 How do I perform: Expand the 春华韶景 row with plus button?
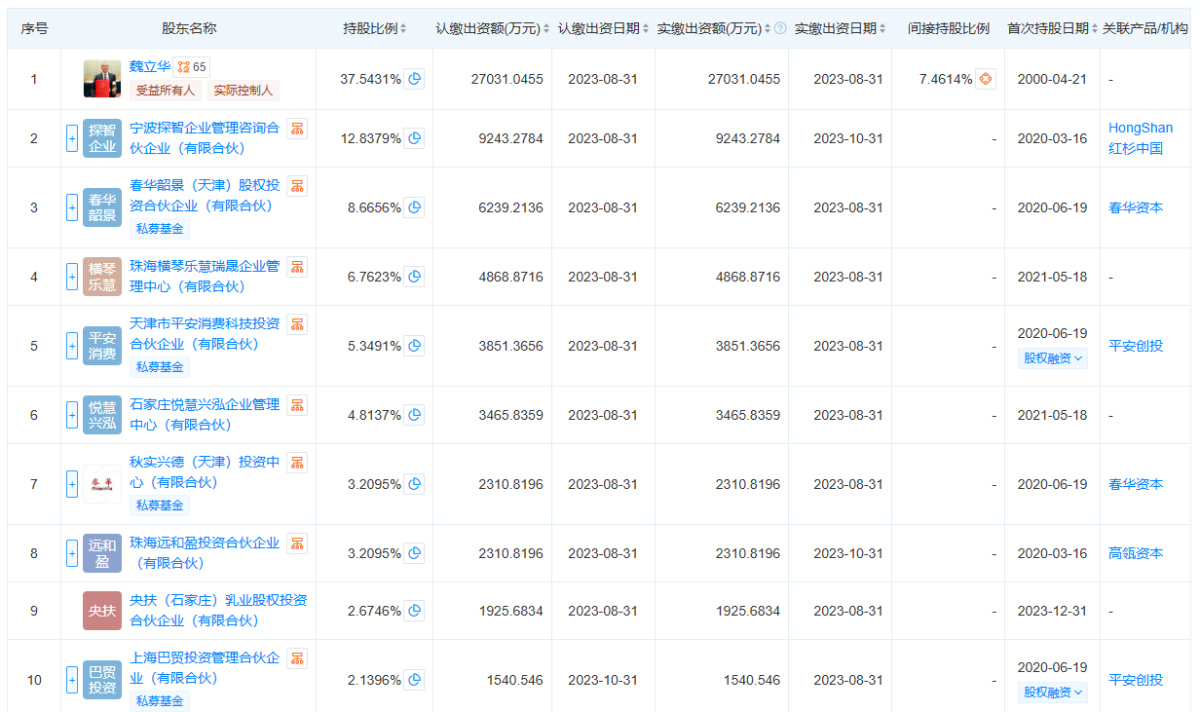pos(72,208)
